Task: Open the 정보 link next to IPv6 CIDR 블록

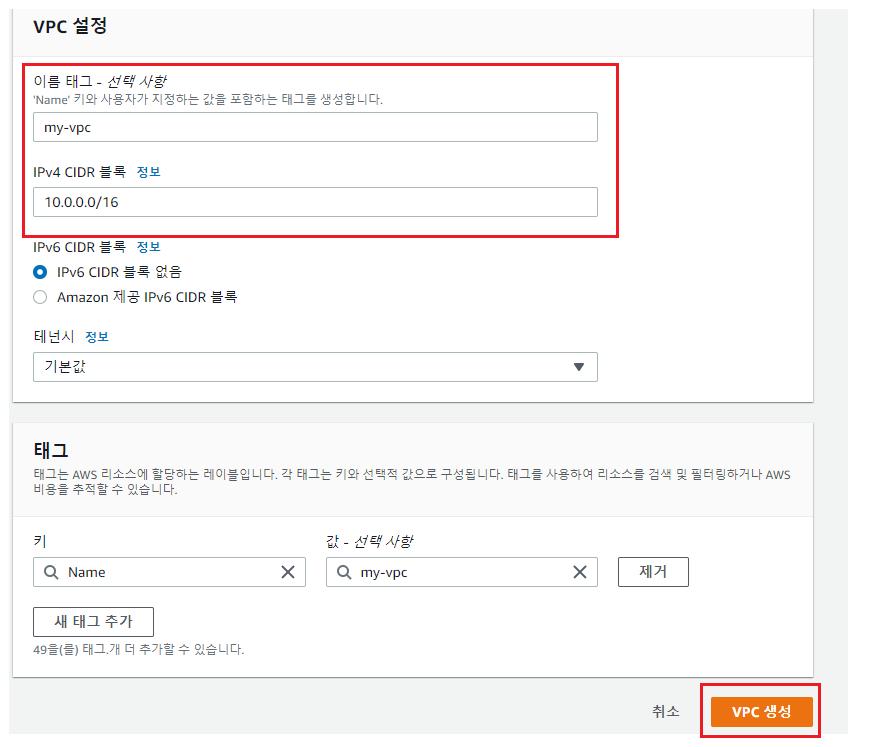Action: tap(149, 247)
